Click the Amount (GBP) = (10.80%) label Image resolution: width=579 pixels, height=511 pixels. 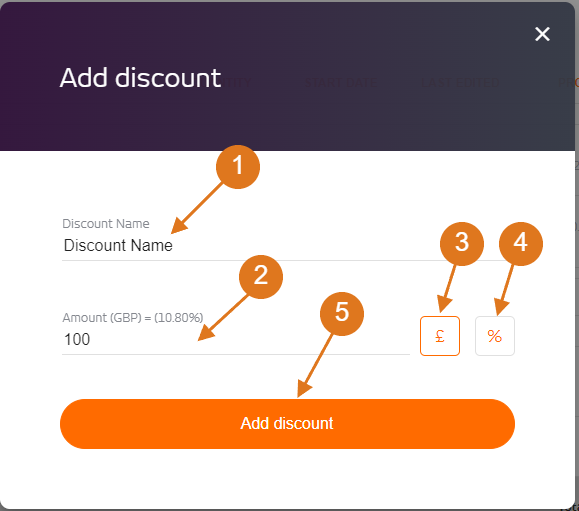coord(133,318)
